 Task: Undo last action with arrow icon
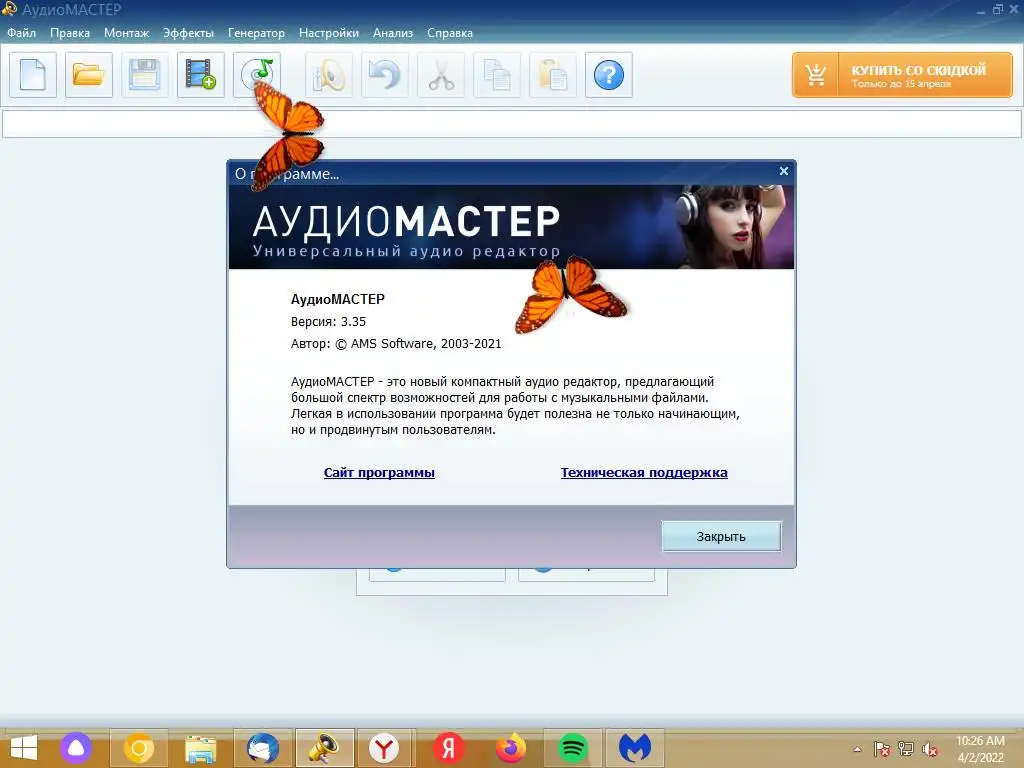pyautogui.click(x=385, y=75)
